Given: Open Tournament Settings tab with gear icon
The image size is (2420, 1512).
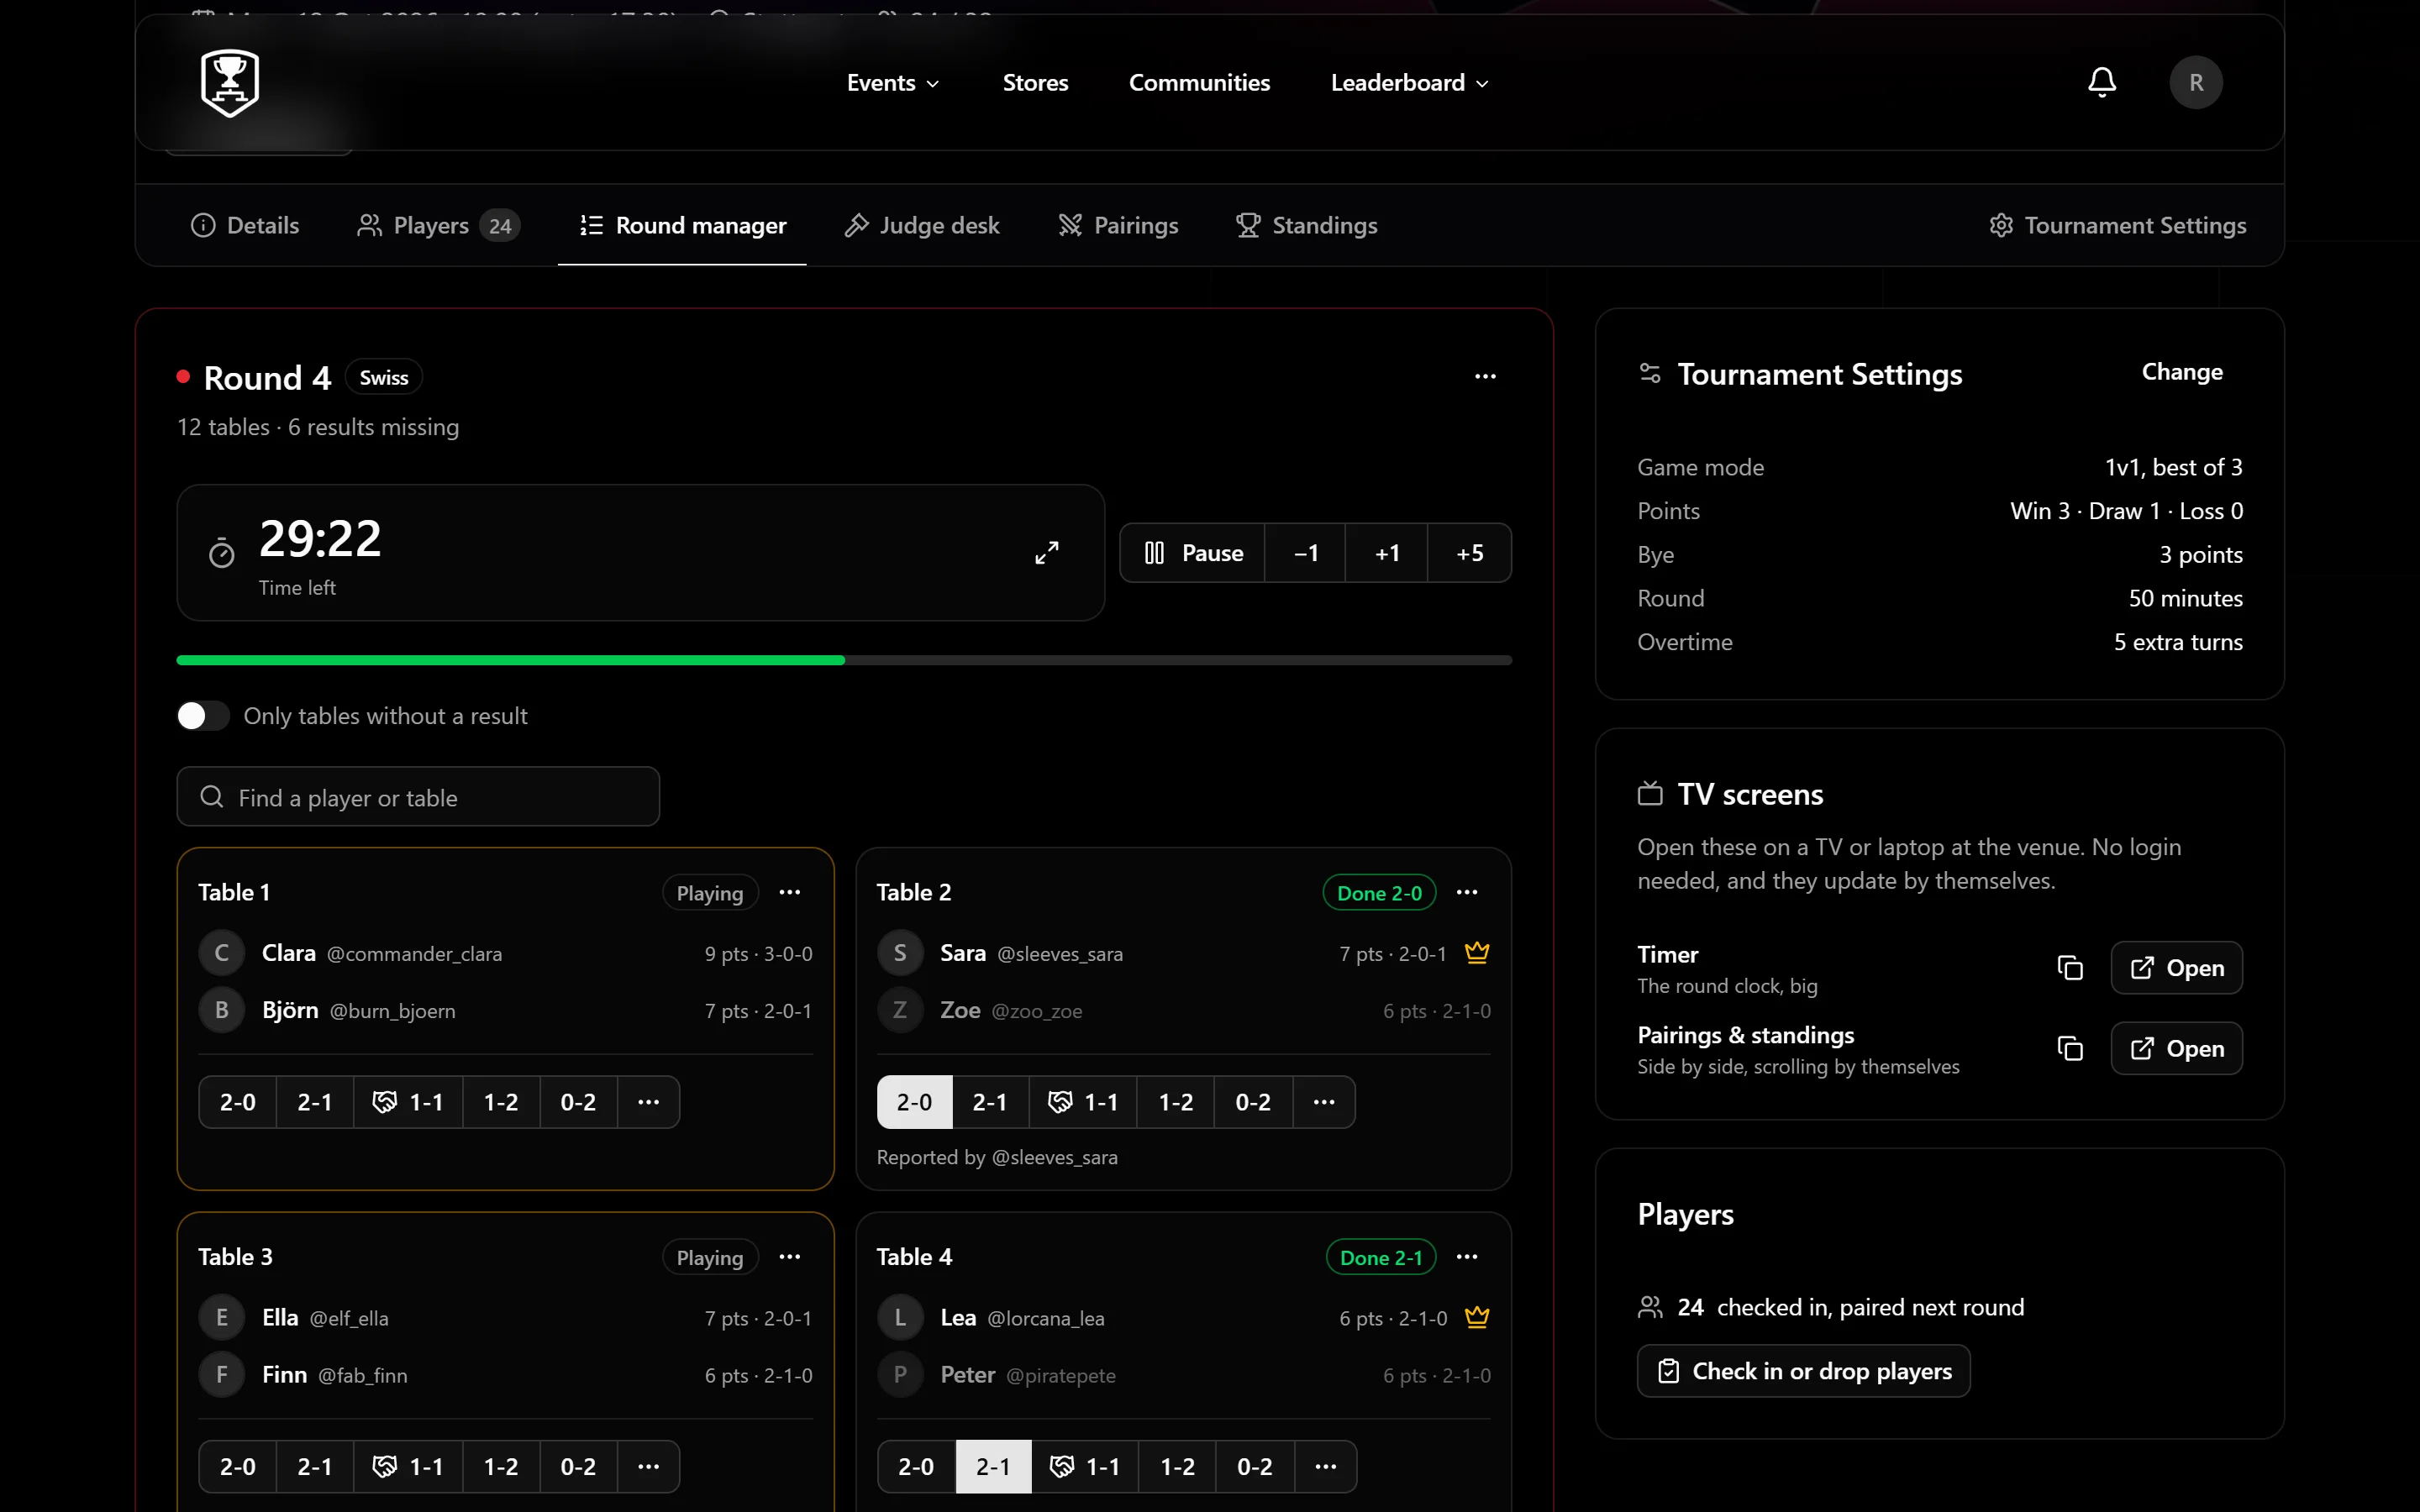Looking at the screenshot, I should click(x=2117, y=226).
